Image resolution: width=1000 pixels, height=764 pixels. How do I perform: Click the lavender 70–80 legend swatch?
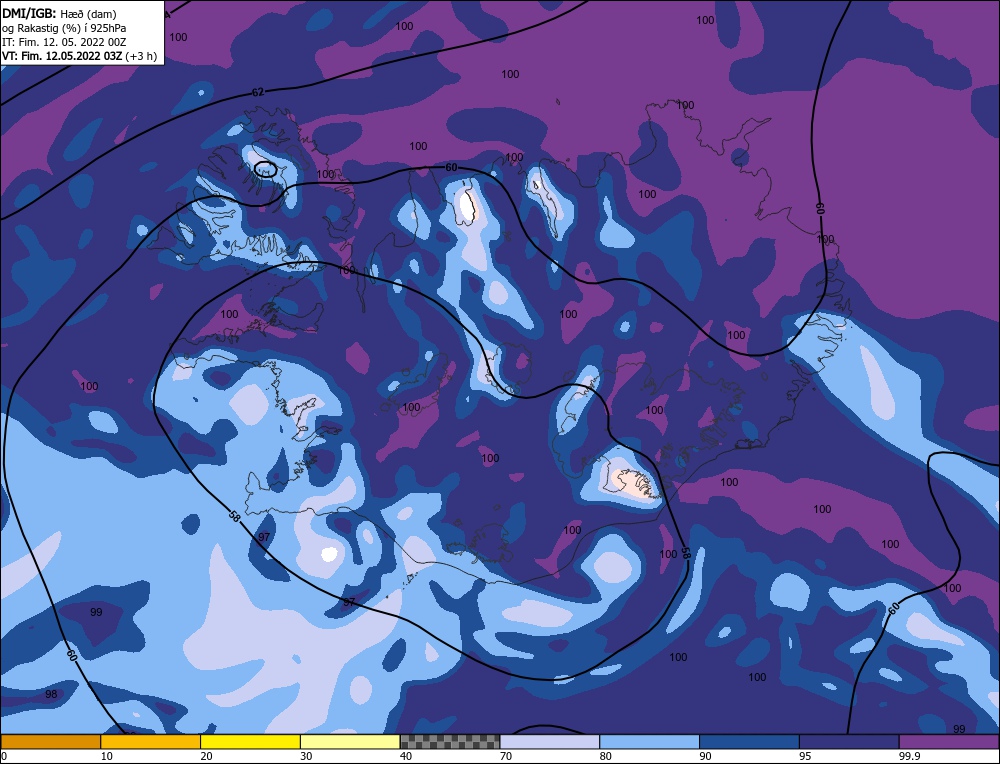550,742
